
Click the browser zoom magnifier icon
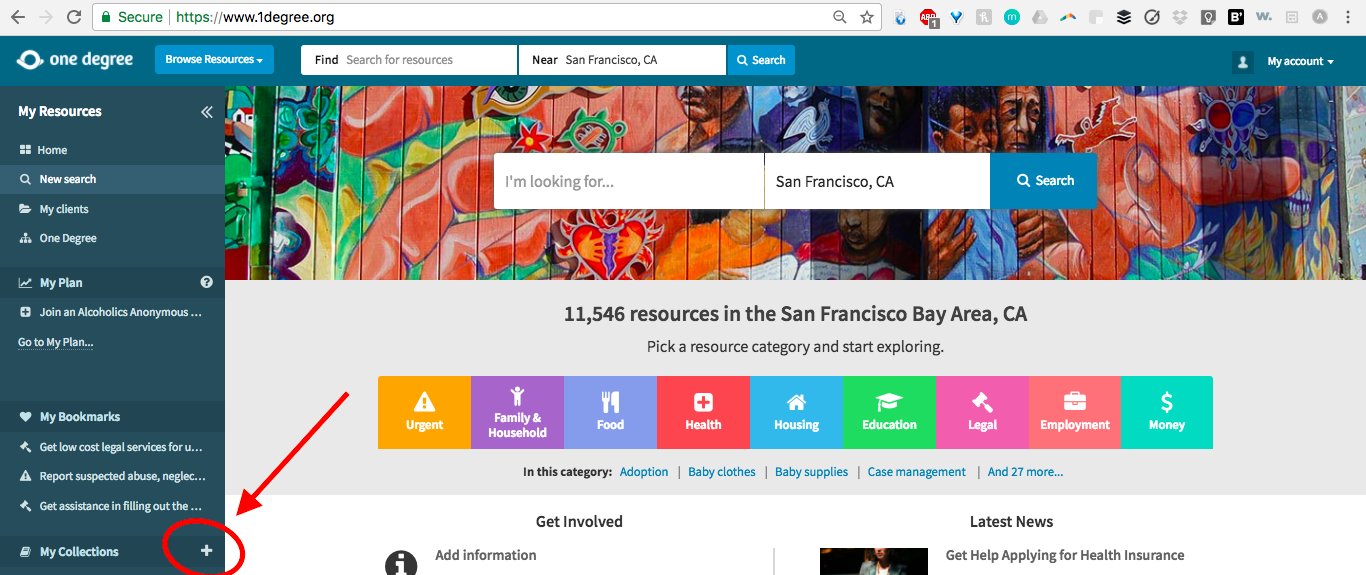[x=840, y=17]
